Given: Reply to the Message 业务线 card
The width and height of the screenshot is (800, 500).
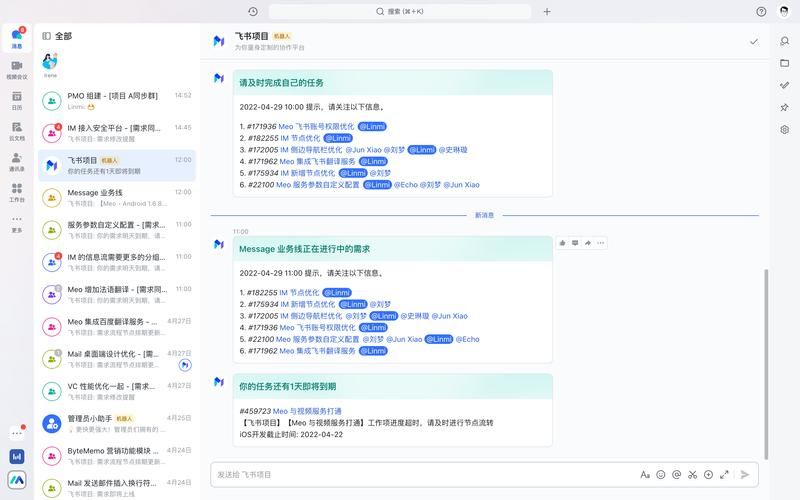Looking at the screenshot, I should [x=575, y=243].
